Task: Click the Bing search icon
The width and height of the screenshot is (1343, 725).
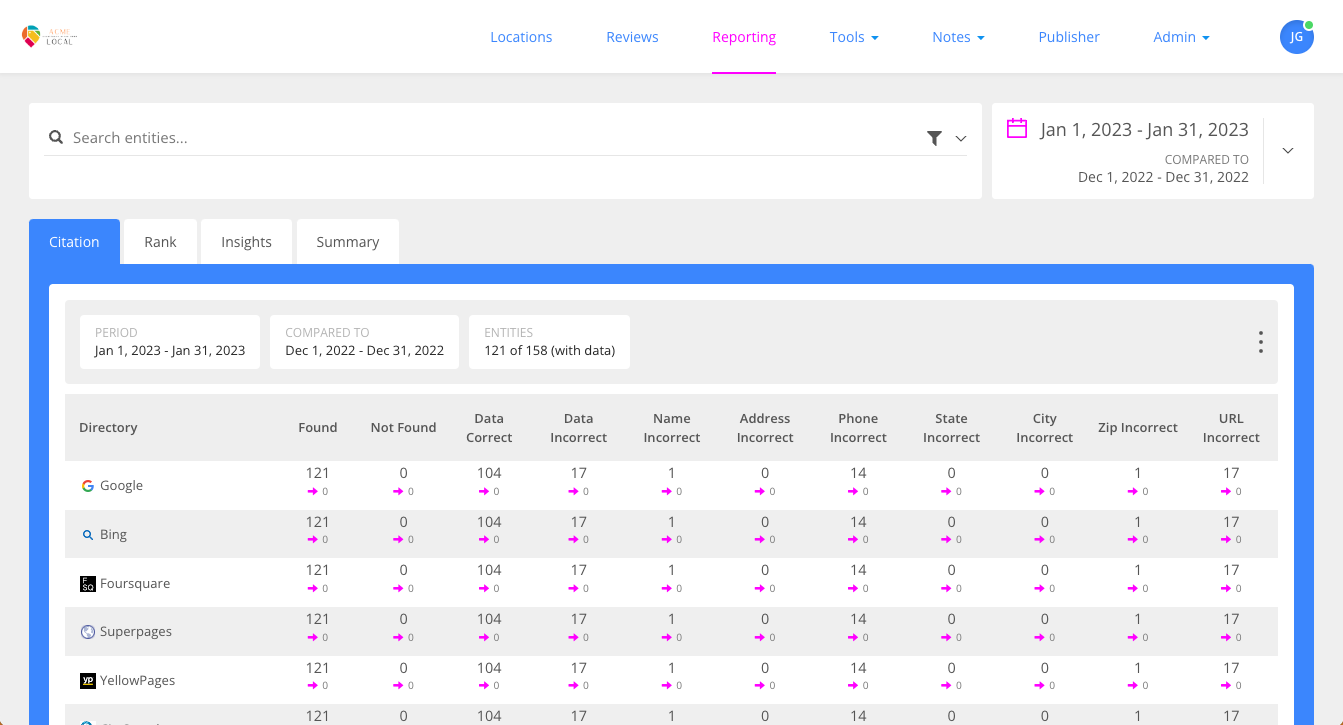Action: point(87,534)
